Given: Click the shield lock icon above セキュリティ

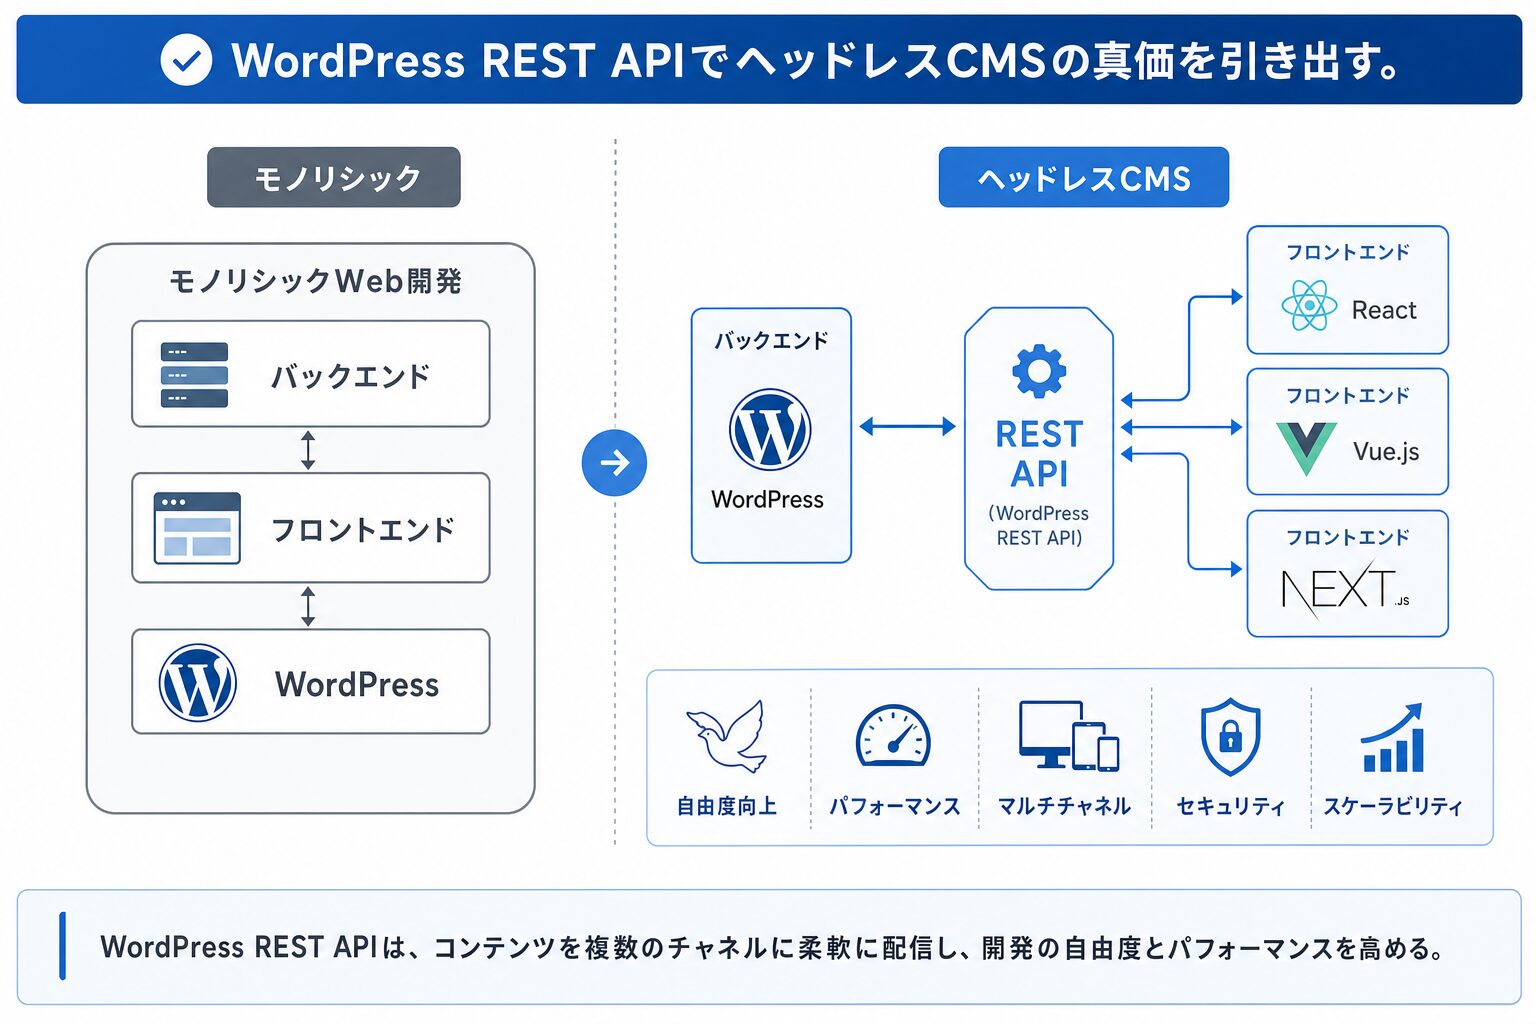Looking at the screenshot, I should coord(1230,737).
